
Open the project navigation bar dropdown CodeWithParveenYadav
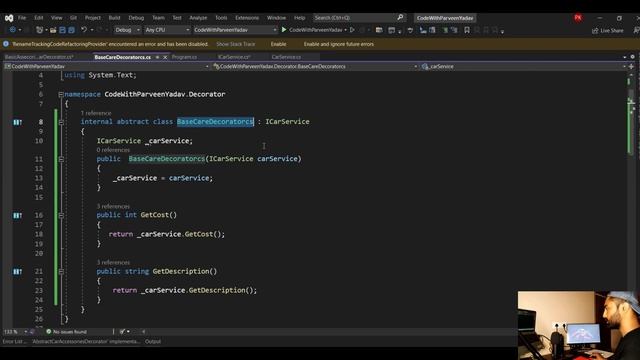[107, 66]
